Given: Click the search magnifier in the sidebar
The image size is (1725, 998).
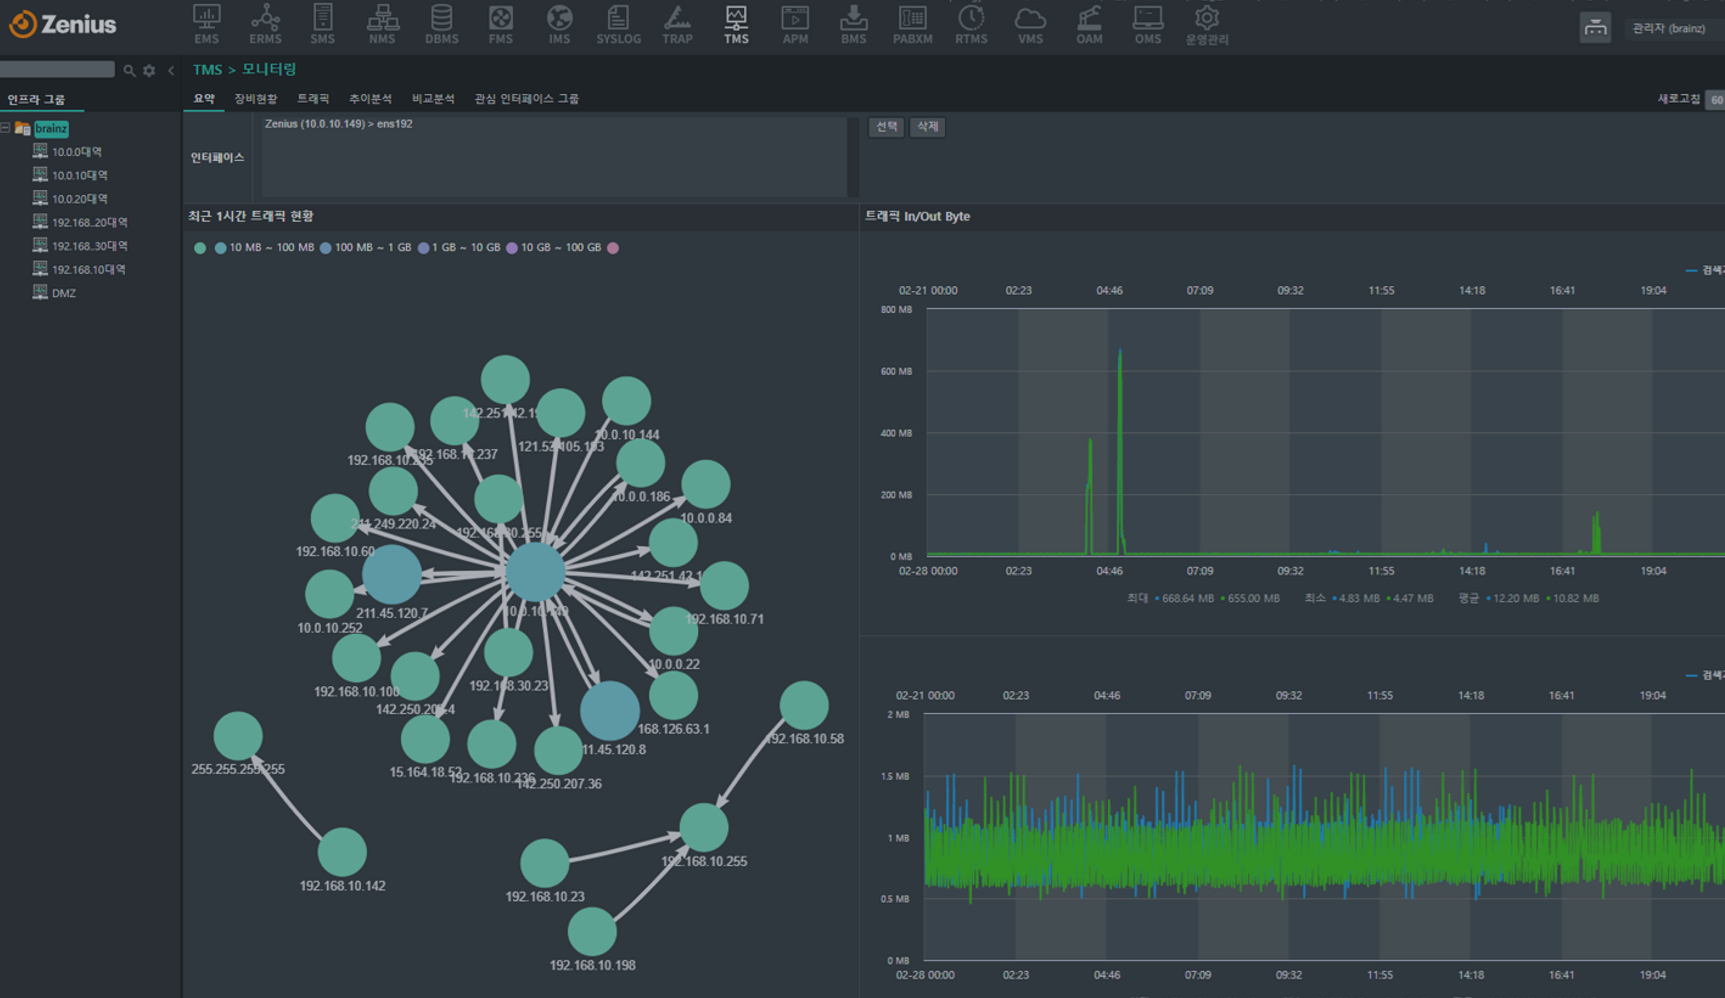Looking at the screenshot, I should click(x=129, y=71).
